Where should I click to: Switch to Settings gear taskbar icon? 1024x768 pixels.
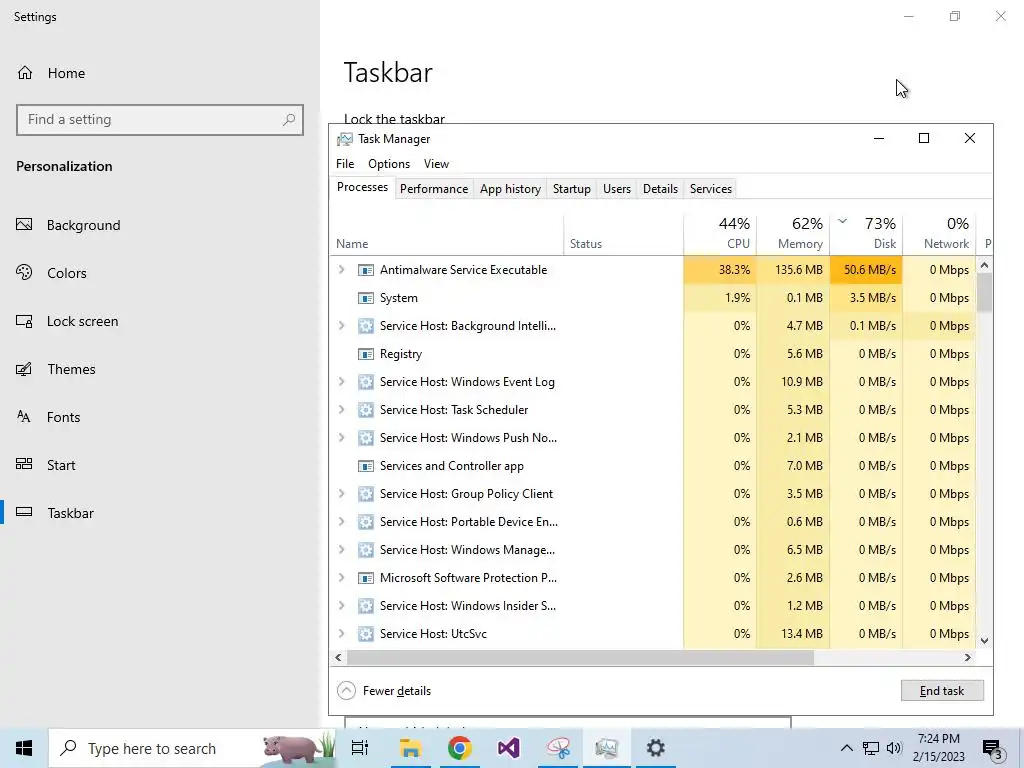pyautogui.click(x=656, y=748)
